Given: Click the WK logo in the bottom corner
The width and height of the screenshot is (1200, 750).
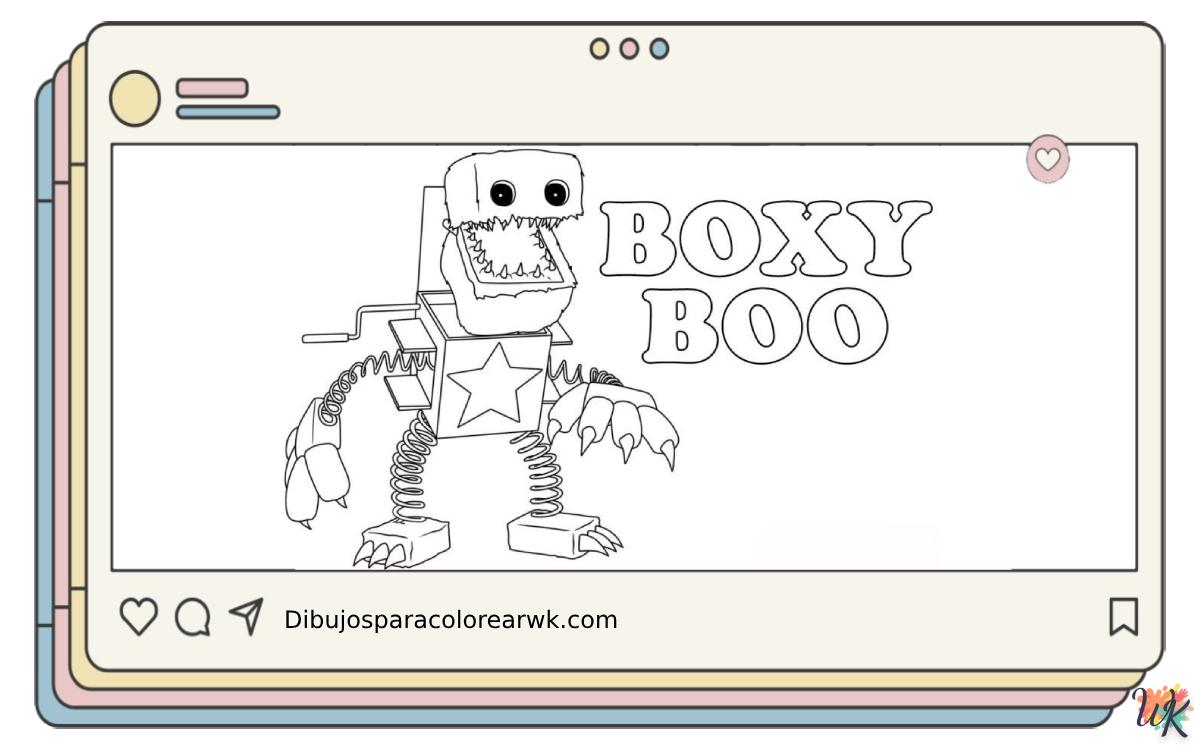Looking at the screenshot, I should [x=1163, y=712].
